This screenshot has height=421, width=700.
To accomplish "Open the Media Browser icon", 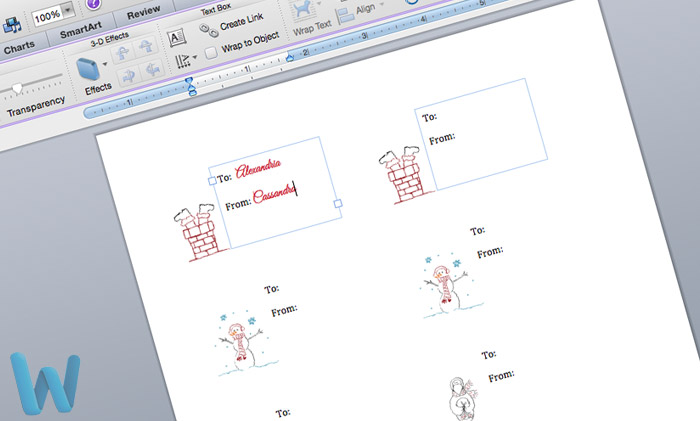I will click(x=12, y=26).
